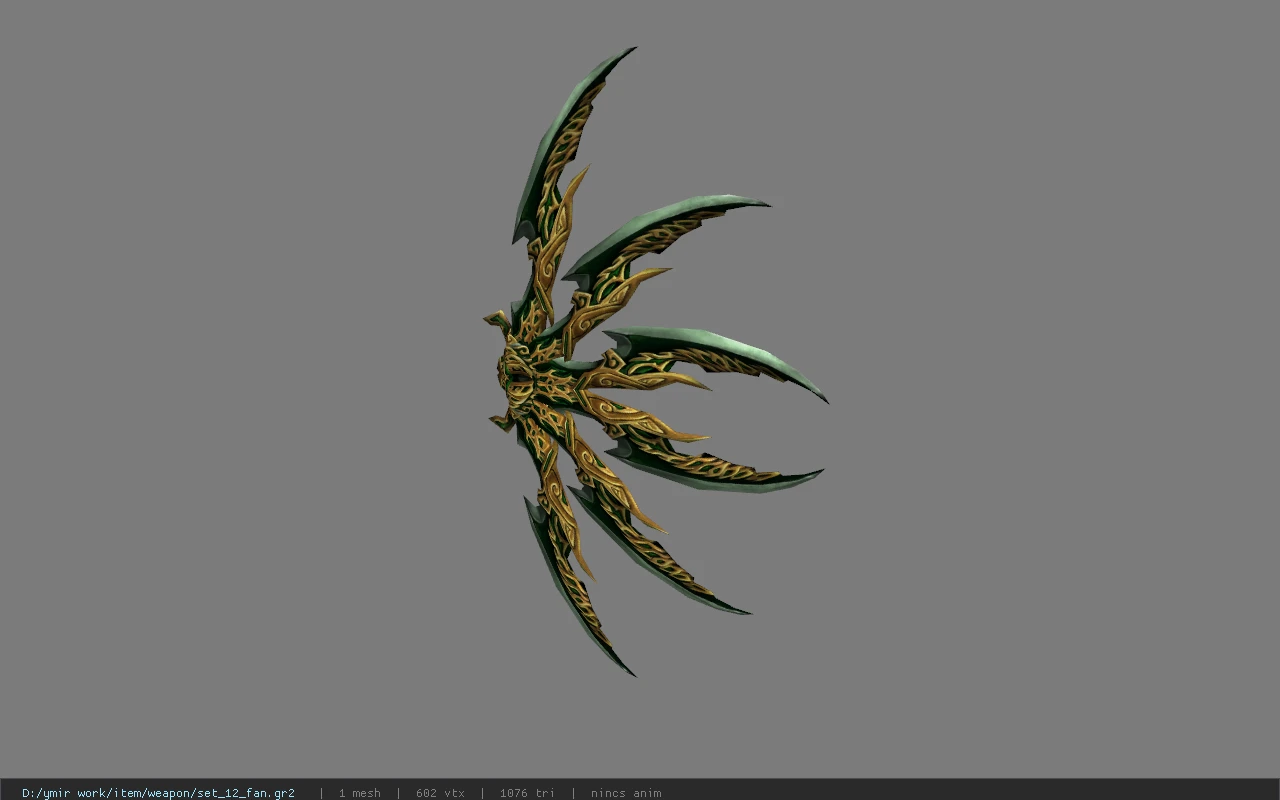
Task: Click the '1076 tri' triangle count
Action: pos(527,793)
